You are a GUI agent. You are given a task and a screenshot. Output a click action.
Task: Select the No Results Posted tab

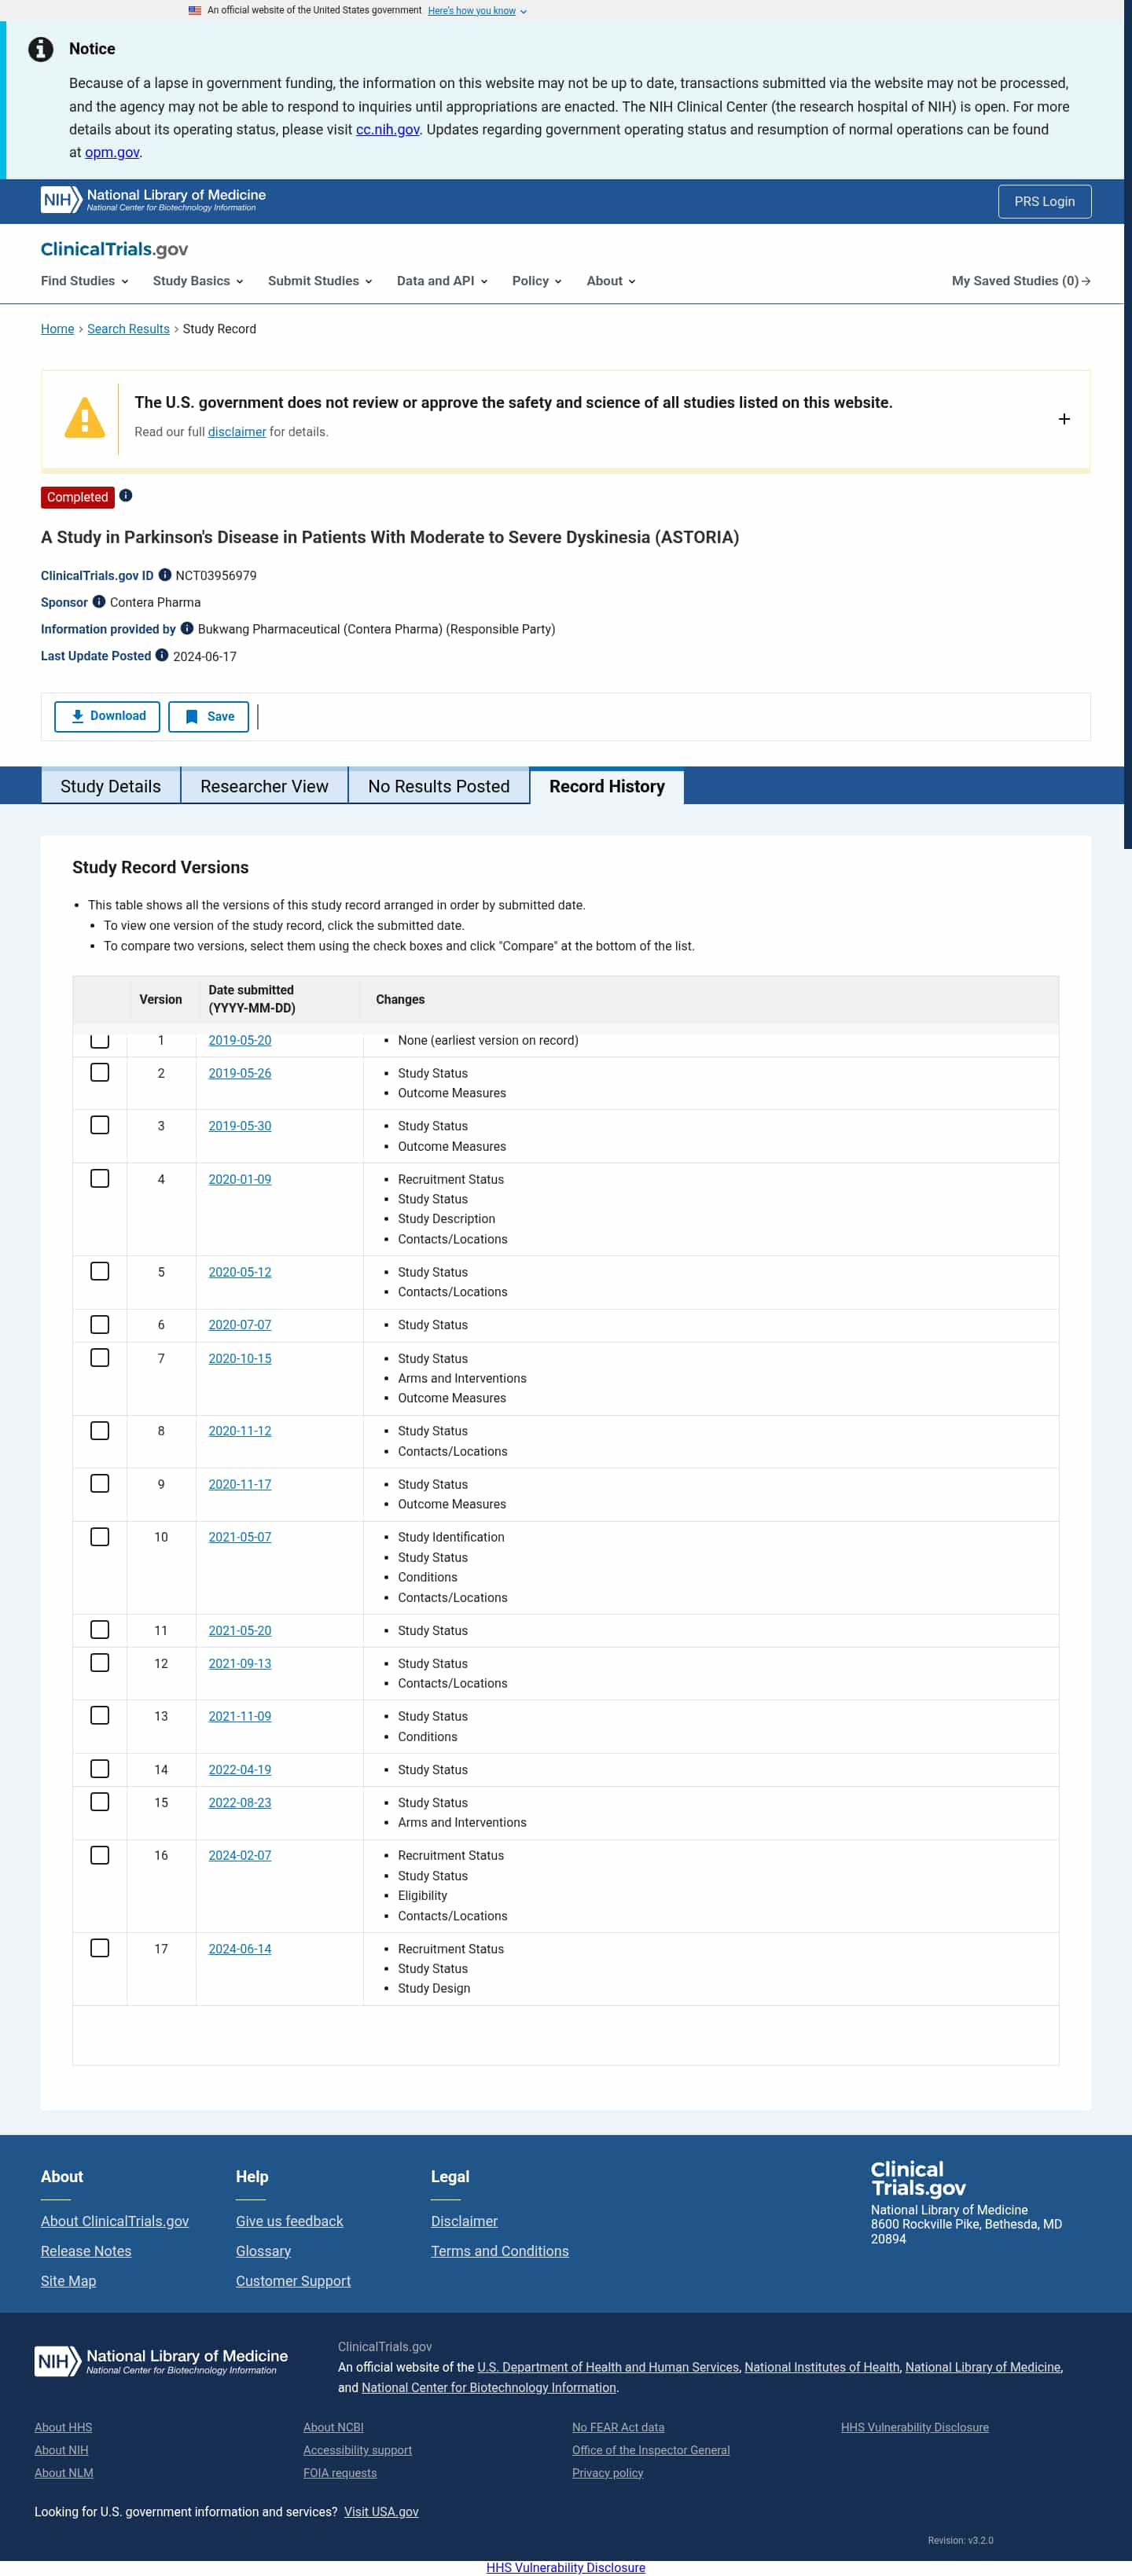439,786
